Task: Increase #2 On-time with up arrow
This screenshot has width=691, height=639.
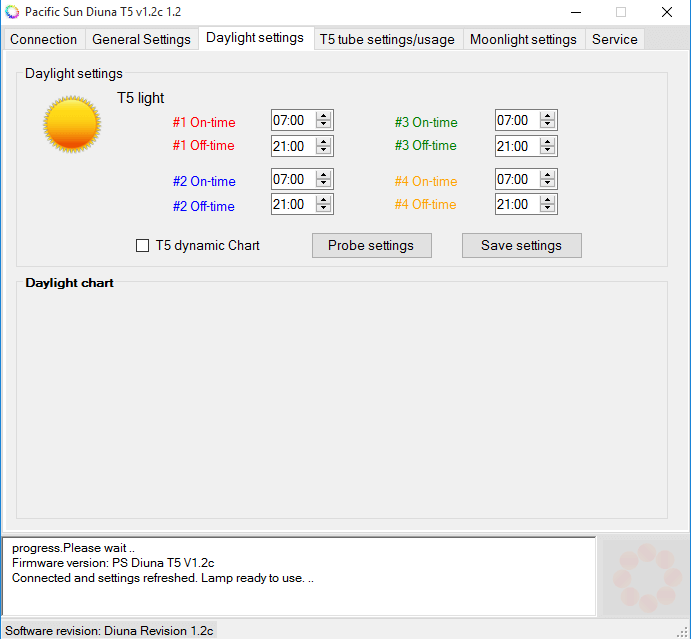Action: 323,175
